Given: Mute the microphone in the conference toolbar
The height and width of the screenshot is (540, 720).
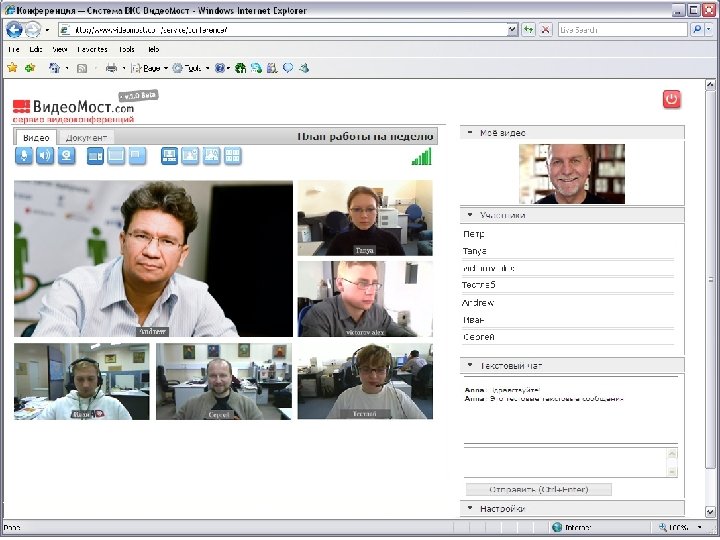Looking at the screenshot, I should tap(24, 156).
